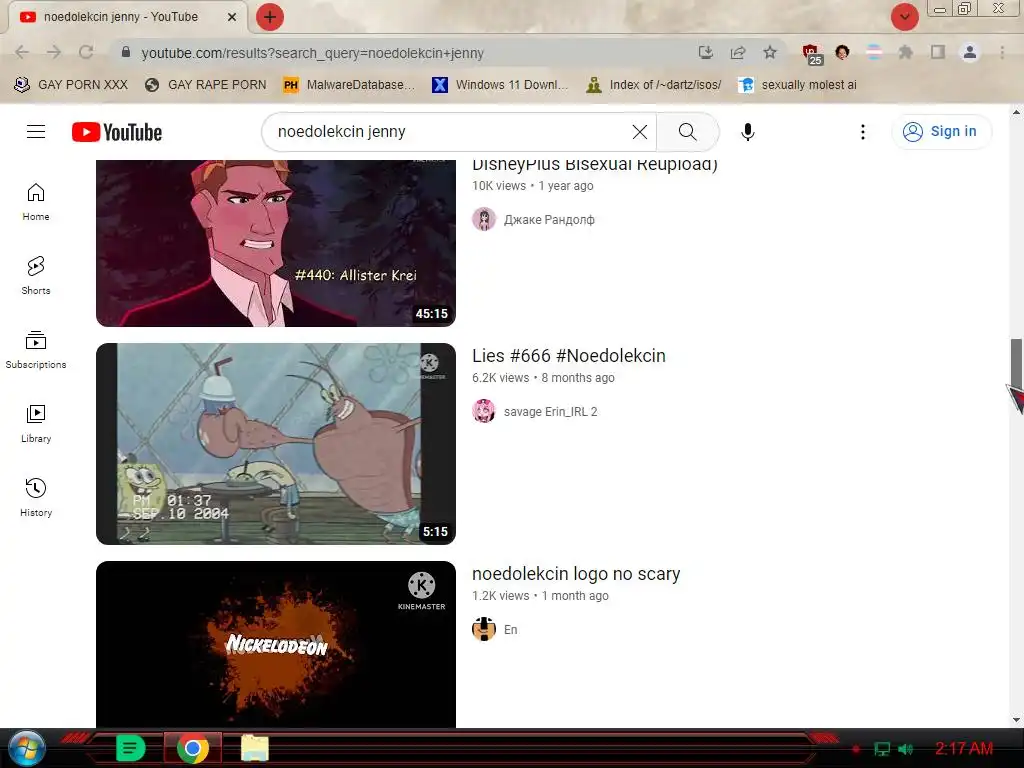Open Library in the sidebar
The height and width of the screenshot is (768, 1024).
tap(36, 424)
